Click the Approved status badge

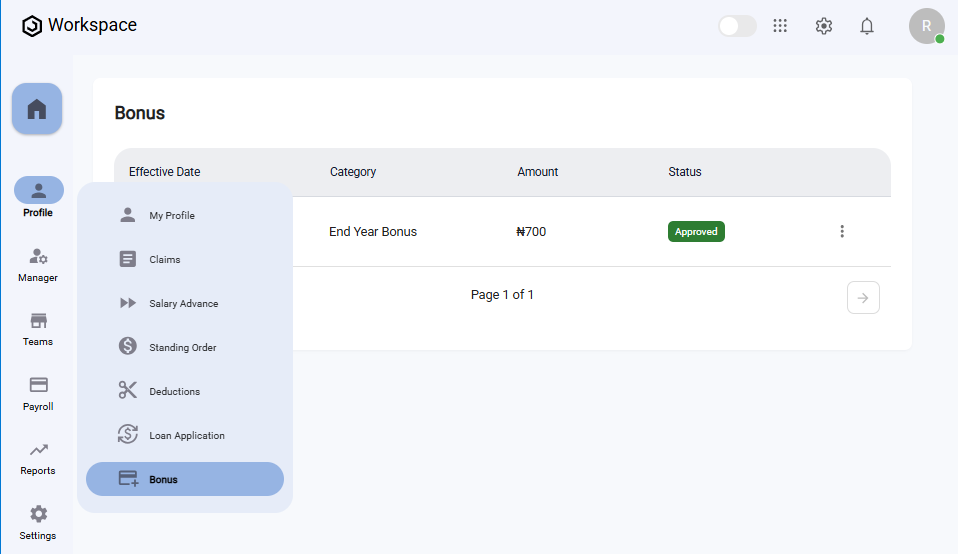[696, 232]
